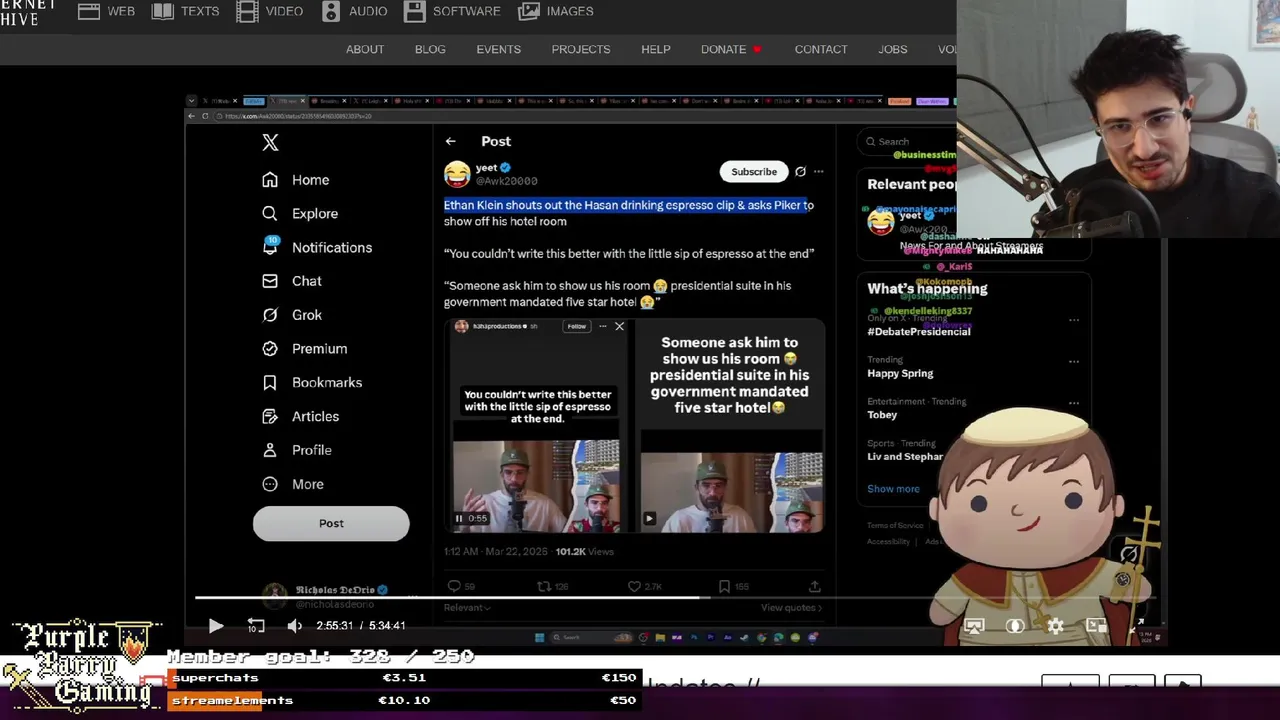
Task: Open yeet's profile avatar on the post
Action: pyautogui.click(x=457, y=174)
